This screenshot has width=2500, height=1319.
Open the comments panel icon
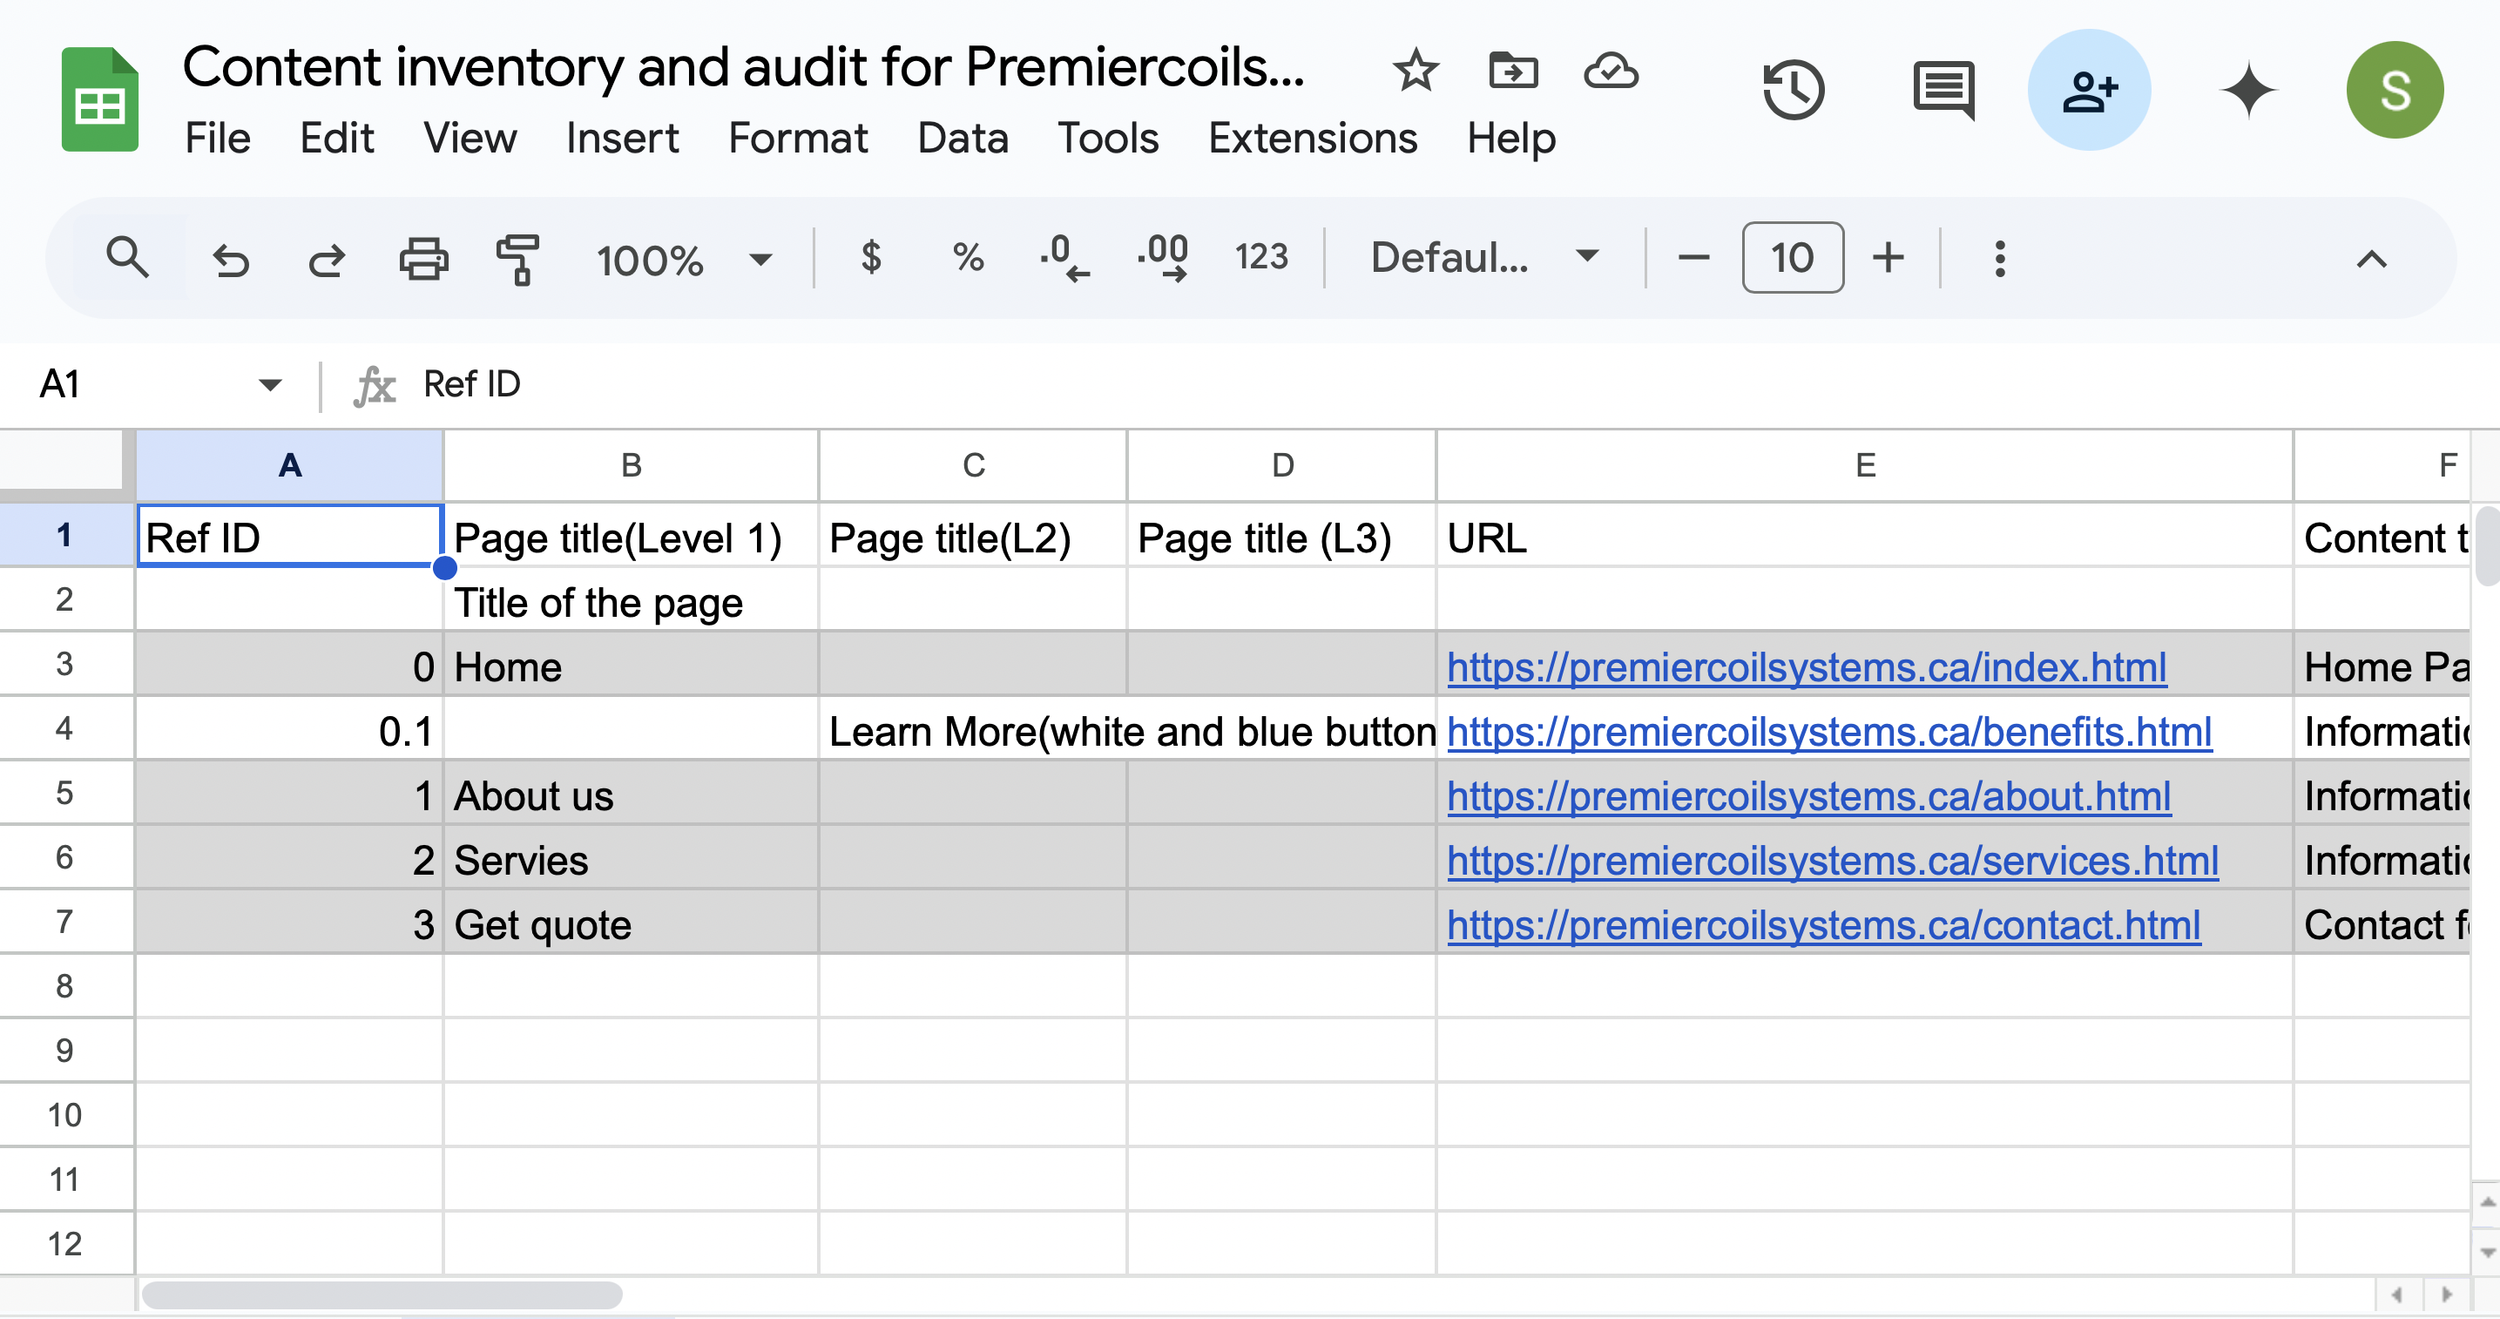[1943, 91]
